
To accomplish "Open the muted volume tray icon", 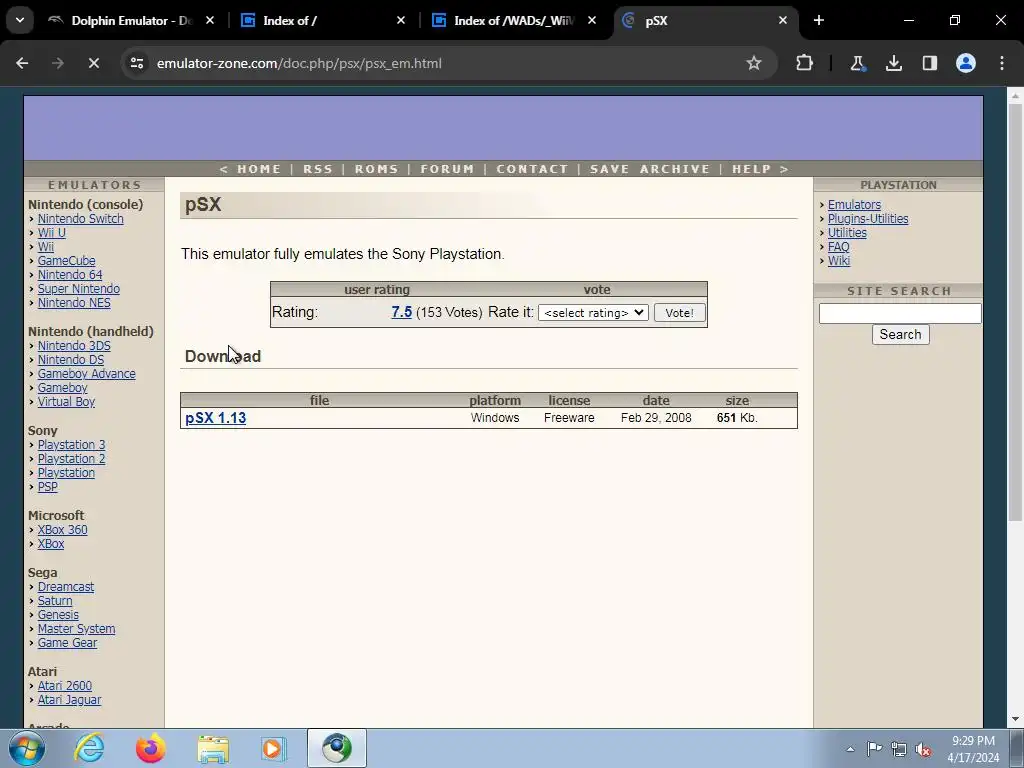I will coord(923,749).
